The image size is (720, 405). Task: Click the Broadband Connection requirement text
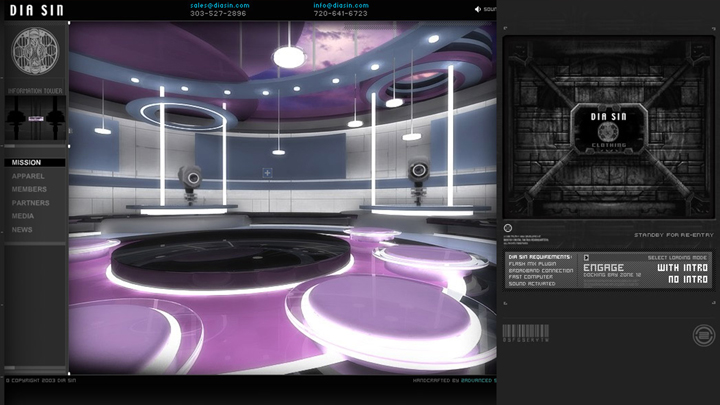pyautogui.click(x=541, y=270)
